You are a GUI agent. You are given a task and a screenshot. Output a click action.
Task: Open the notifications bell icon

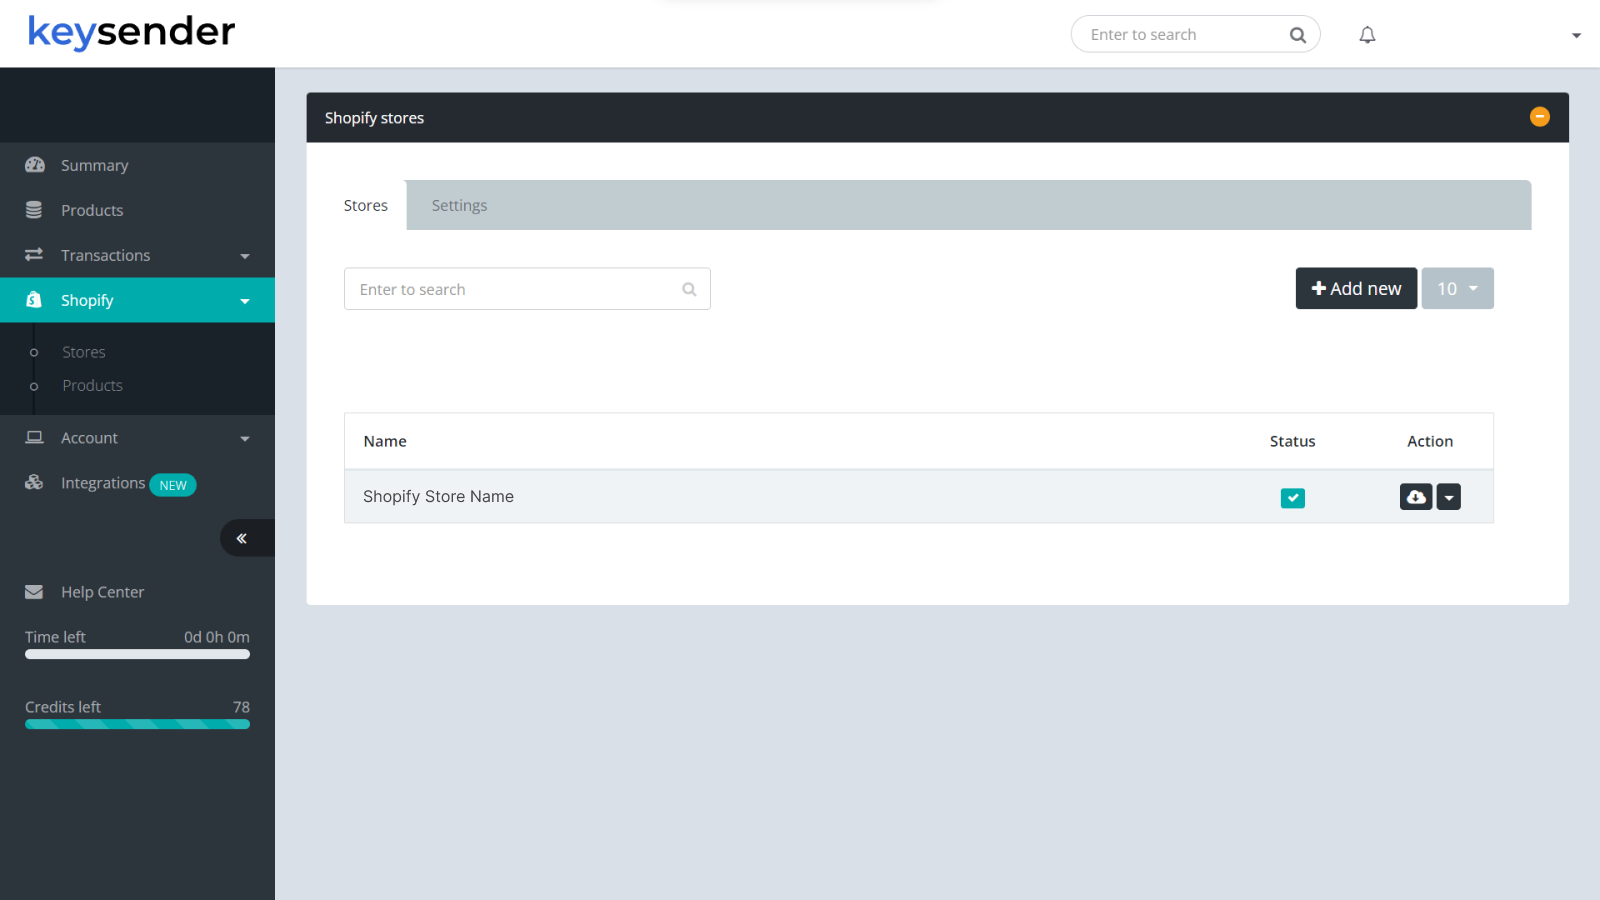(1367, 34)
